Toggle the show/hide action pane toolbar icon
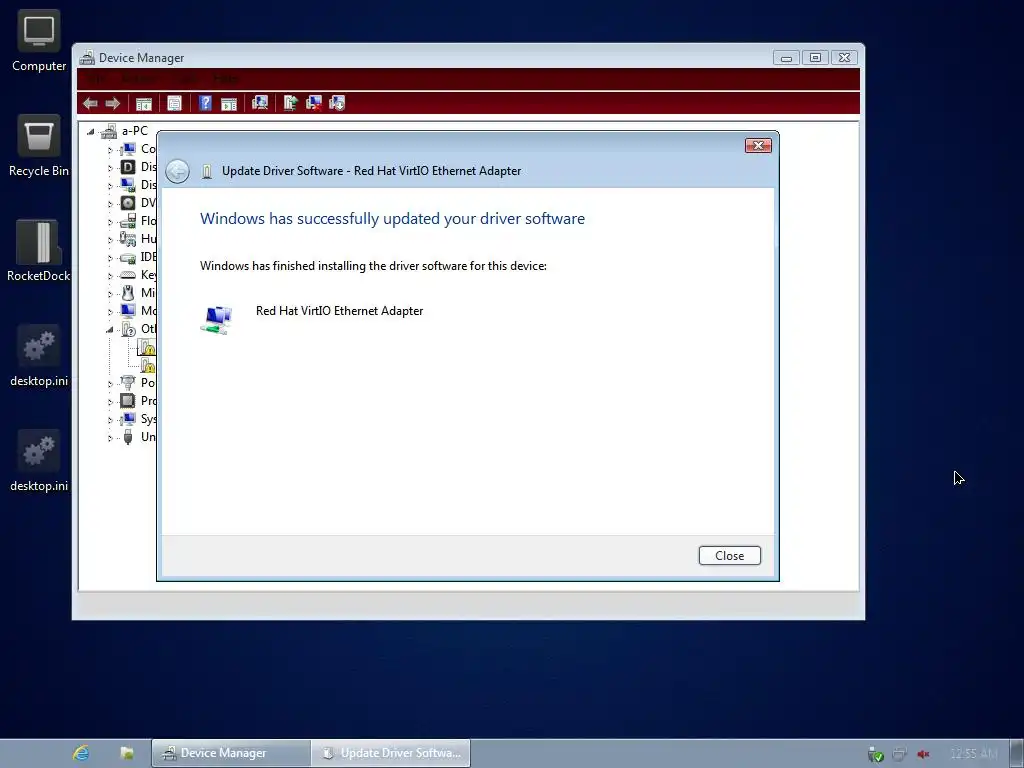The height and width of the screenshot is (768, 1024). coord(229,103)
